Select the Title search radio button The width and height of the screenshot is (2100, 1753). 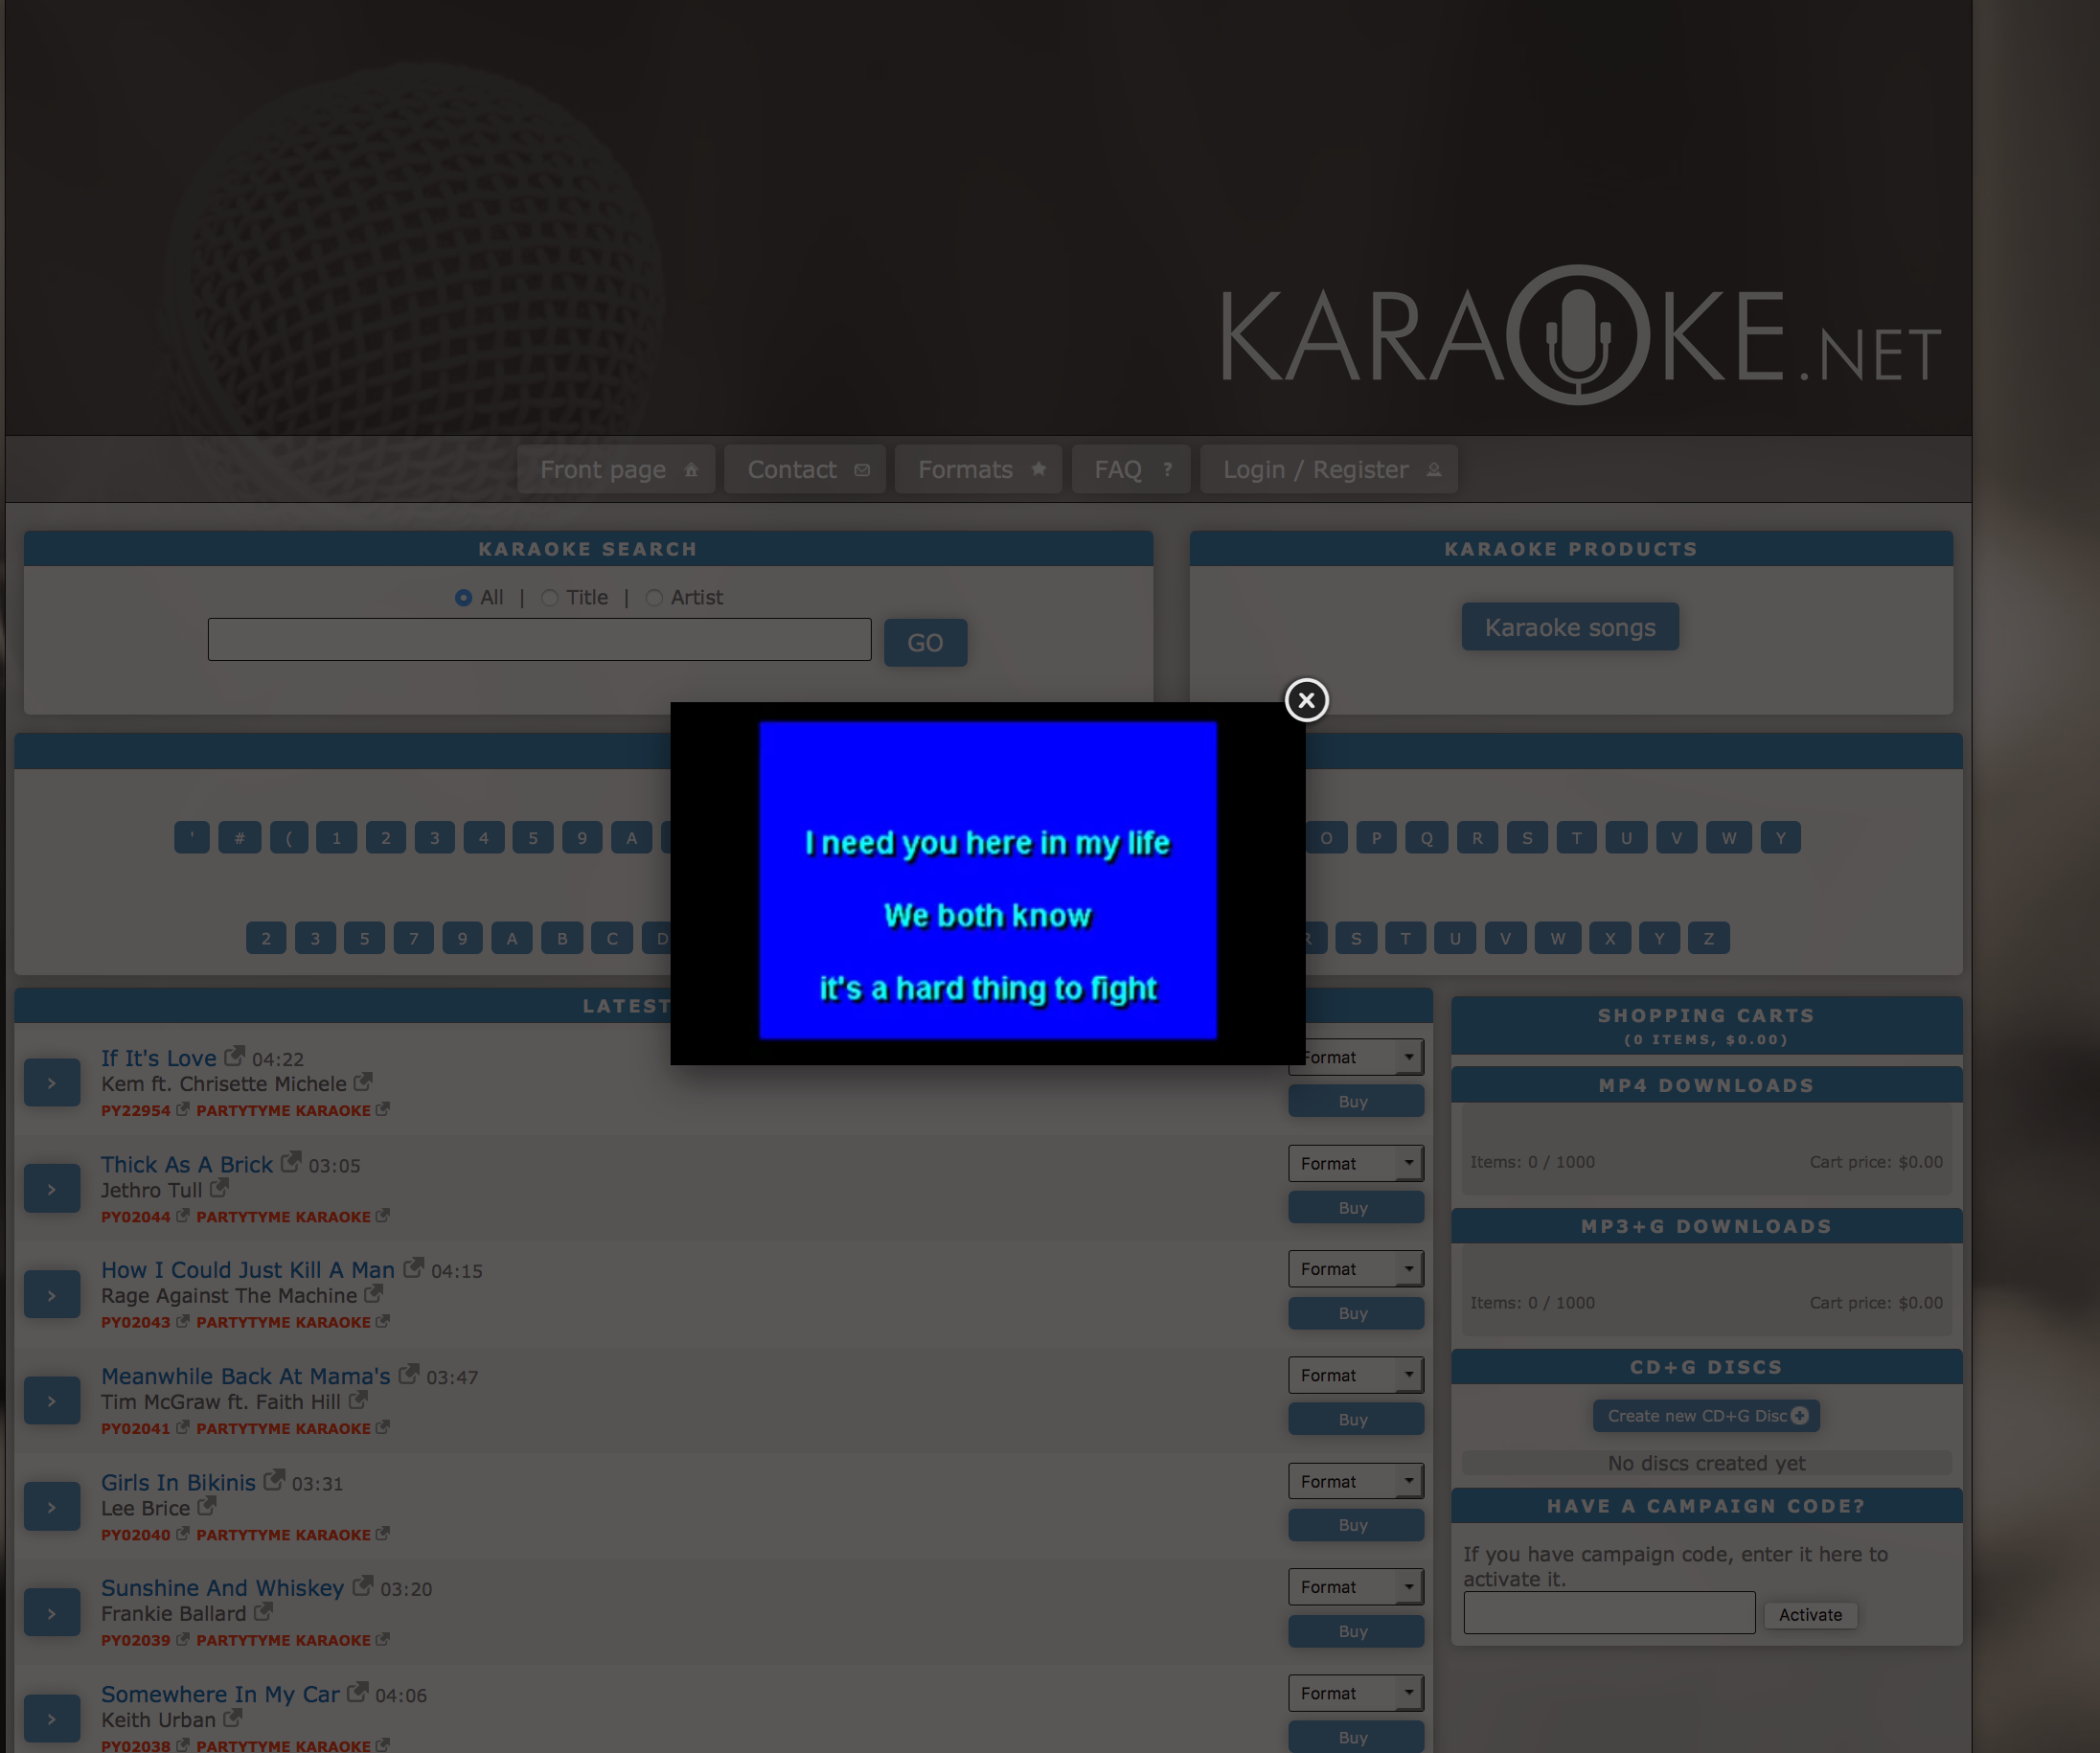549,597
